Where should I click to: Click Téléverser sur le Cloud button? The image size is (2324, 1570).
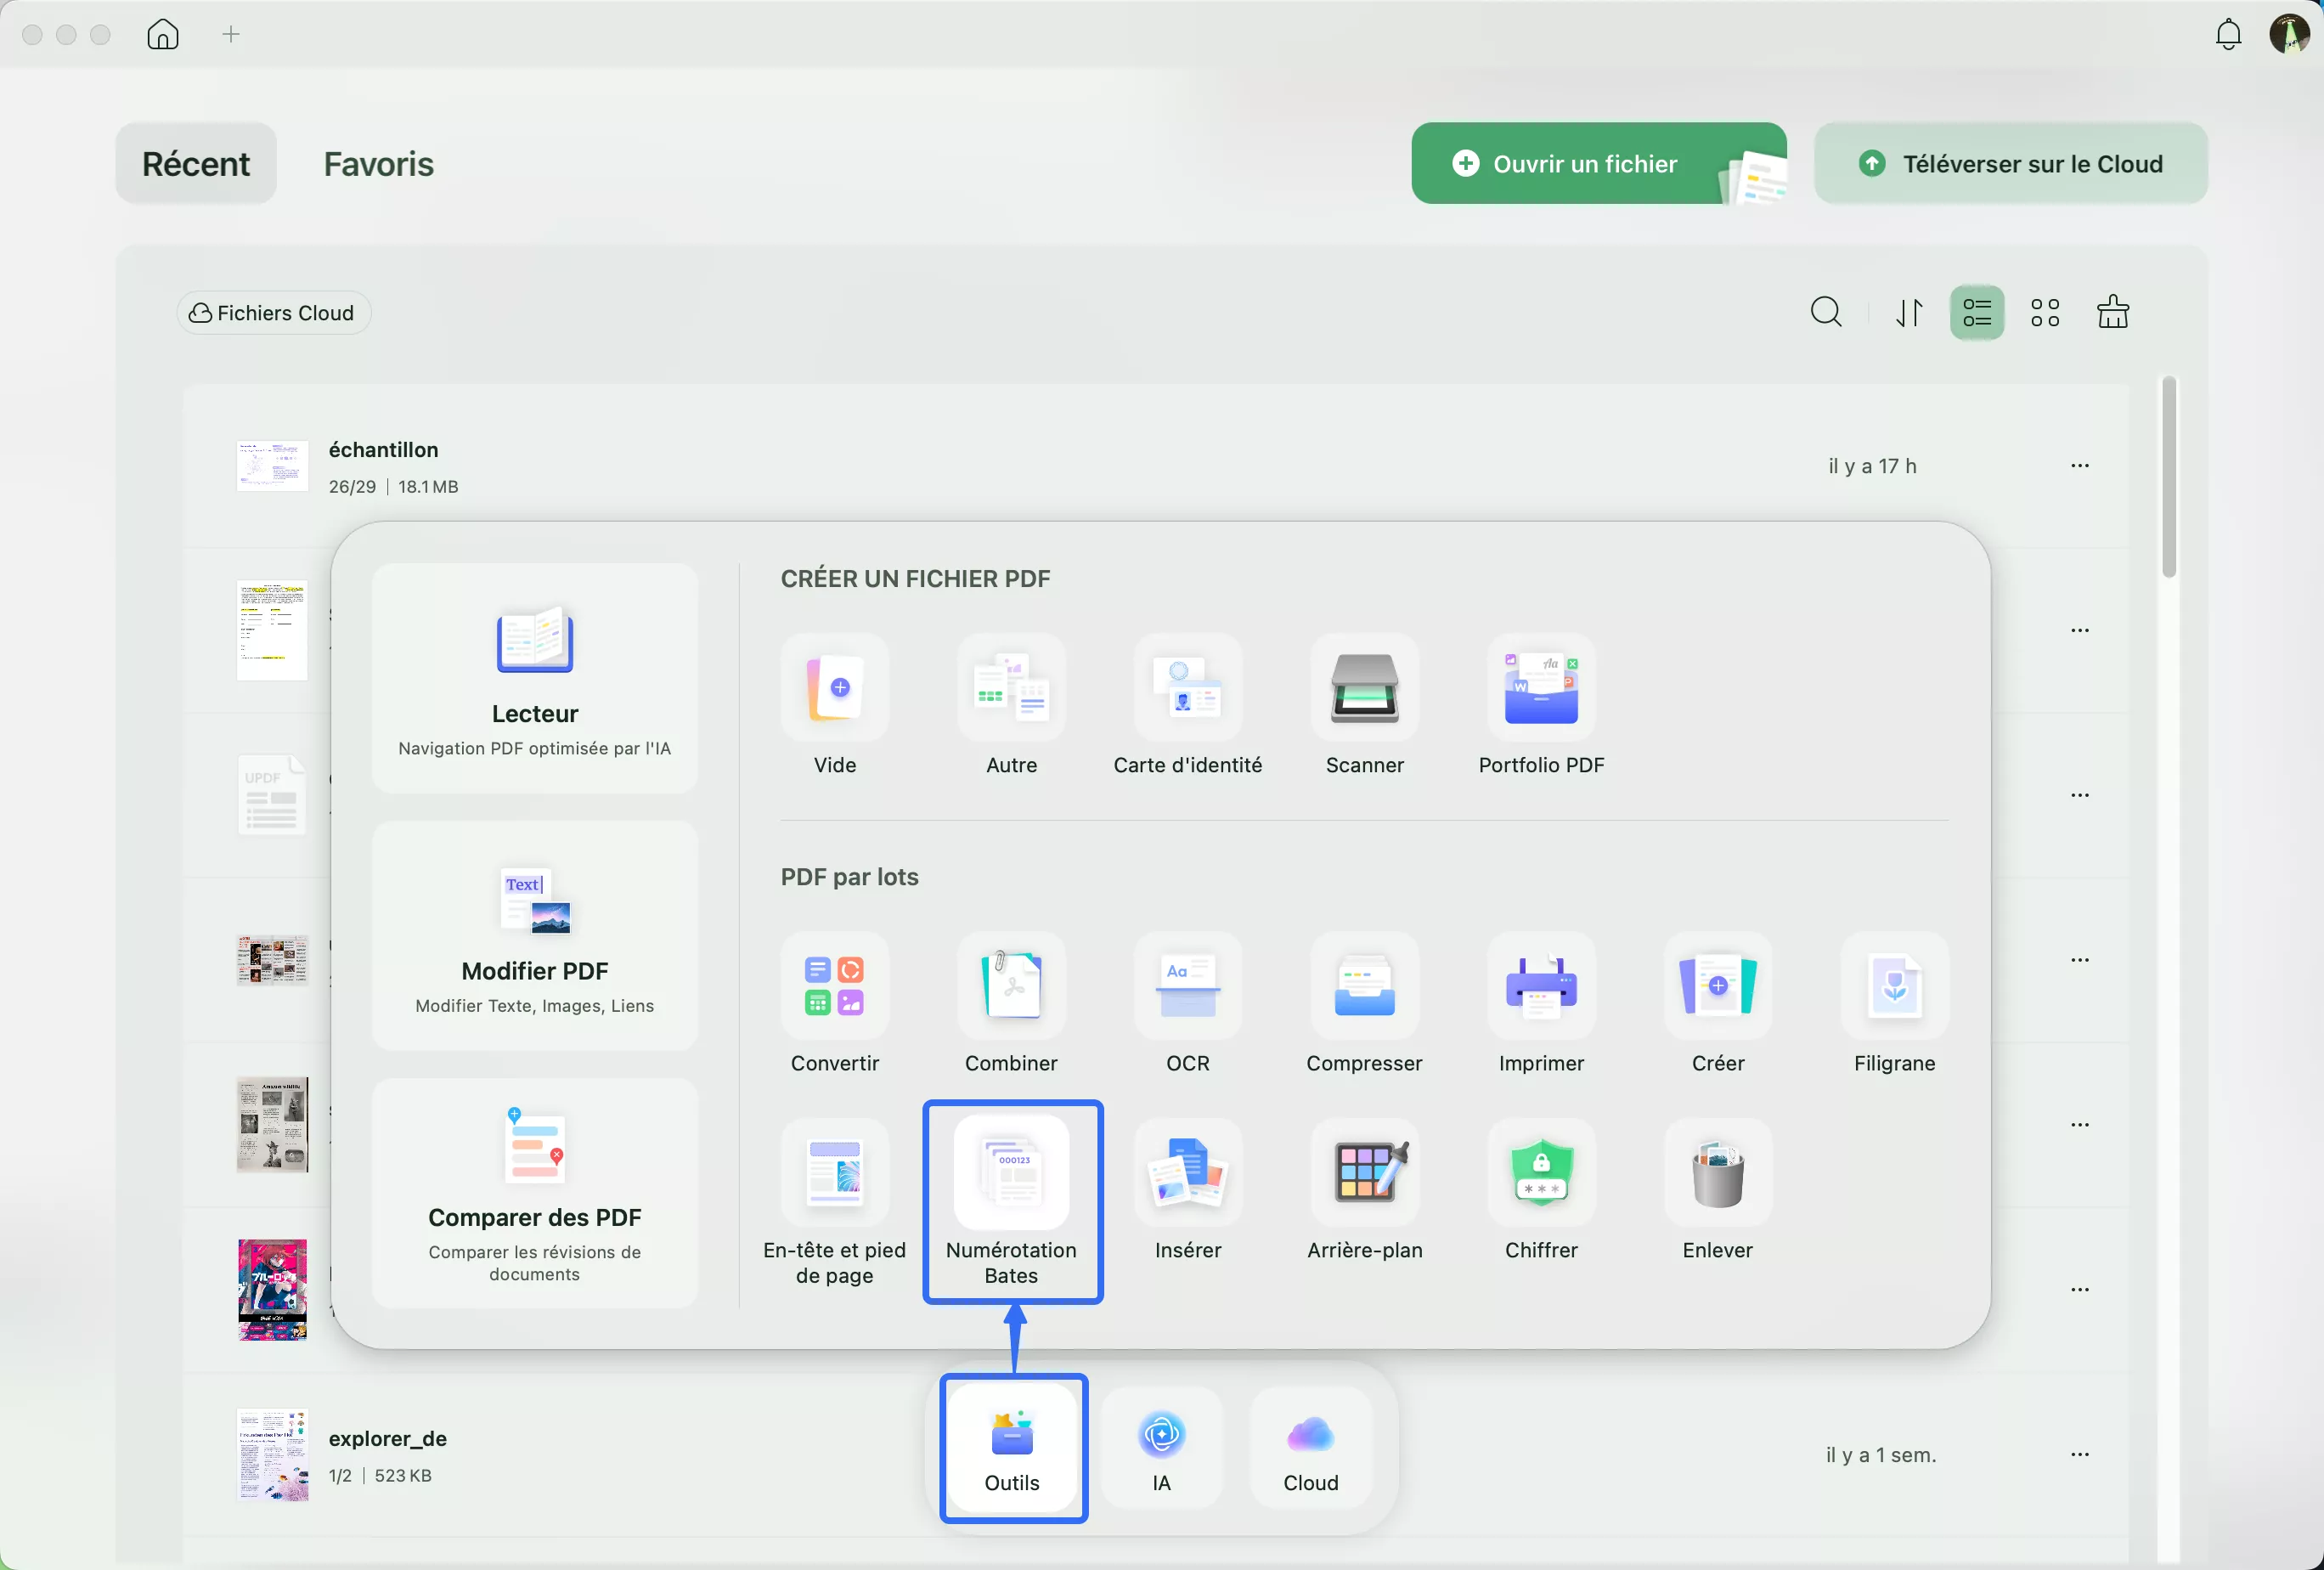pyautogui.click(x=2010, y=164)
